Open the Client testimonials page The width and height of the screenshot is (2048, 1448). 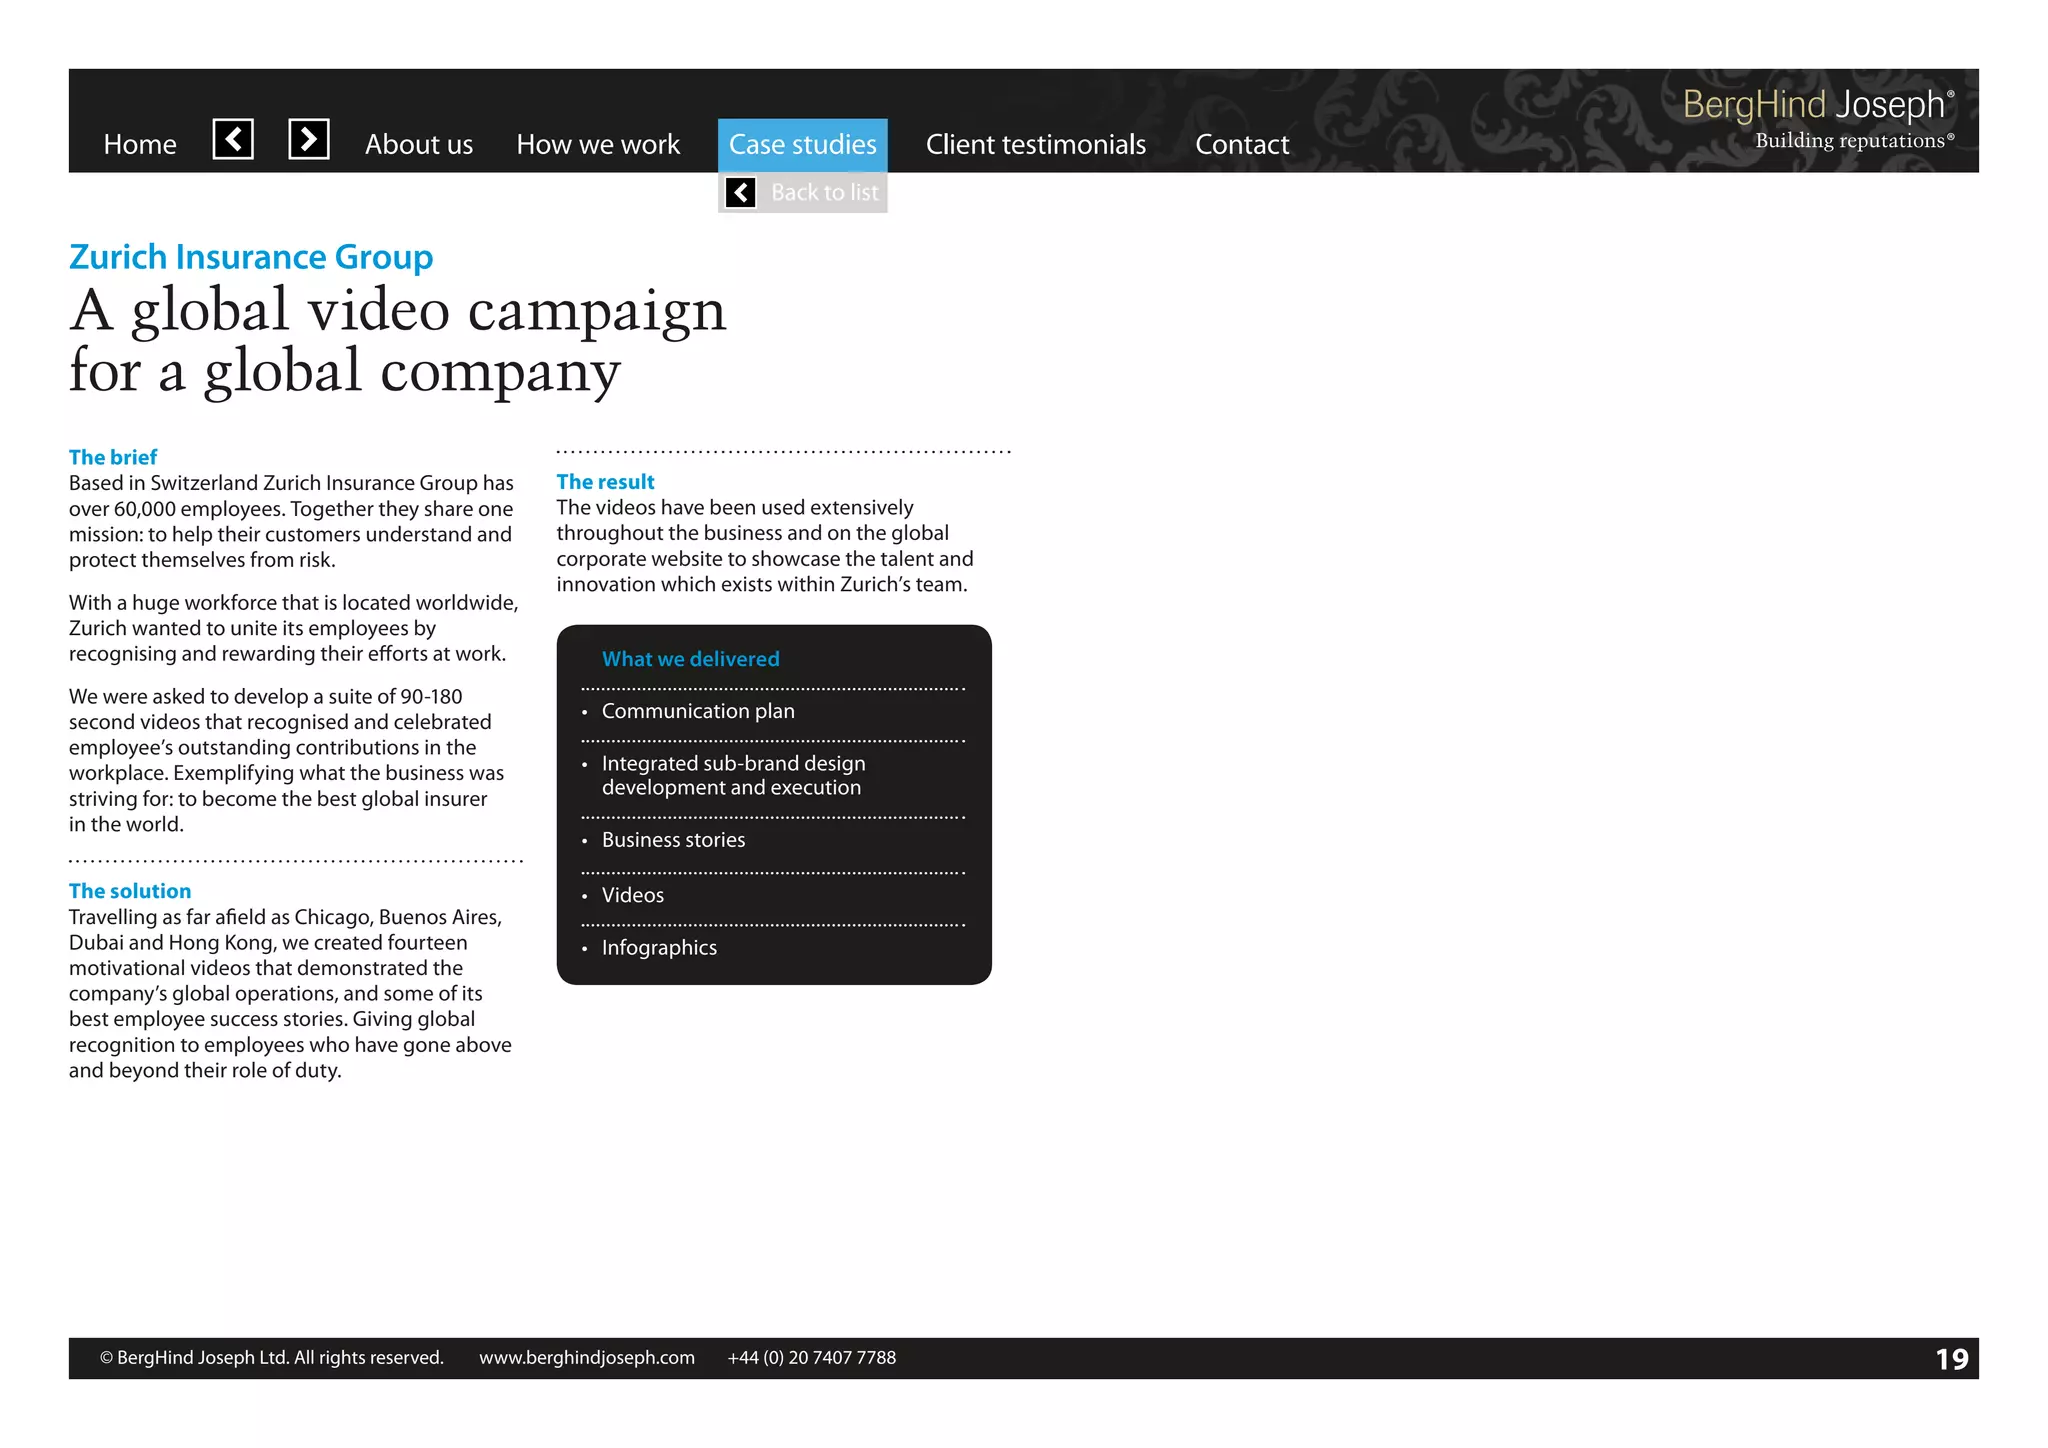(x=1035, y=145)
